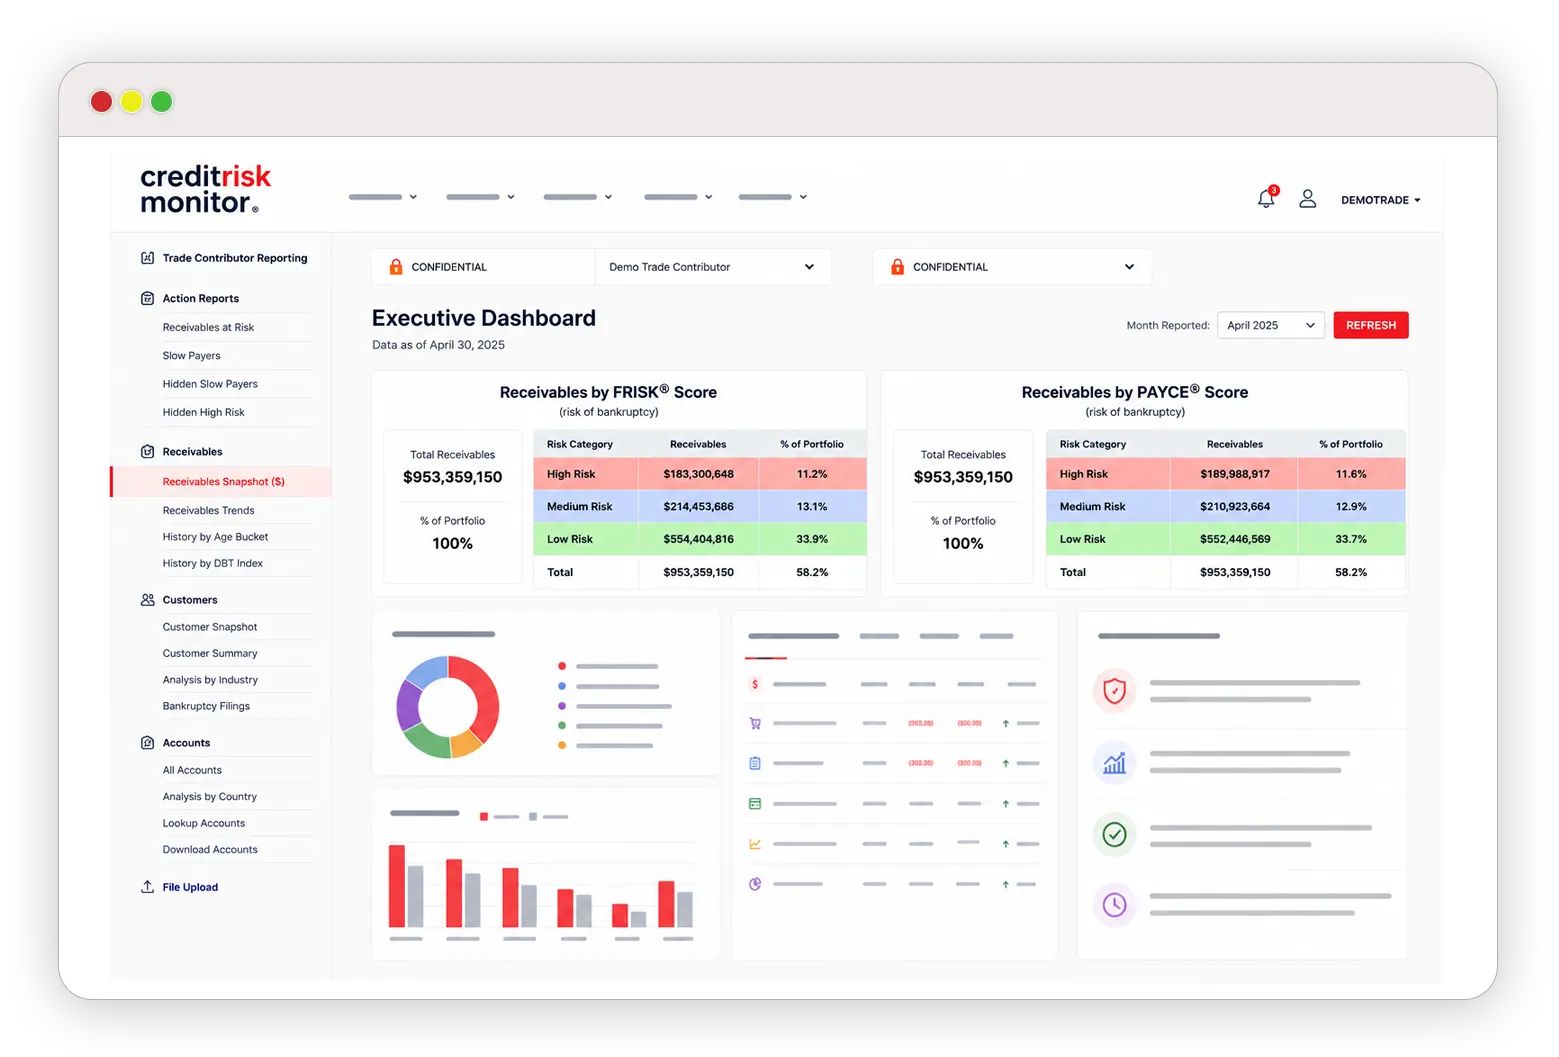Image resolution: width=1559 pixels, height=1057 pixels.
Task: Click the red shield icon
Action: (x=1114, y=691)
